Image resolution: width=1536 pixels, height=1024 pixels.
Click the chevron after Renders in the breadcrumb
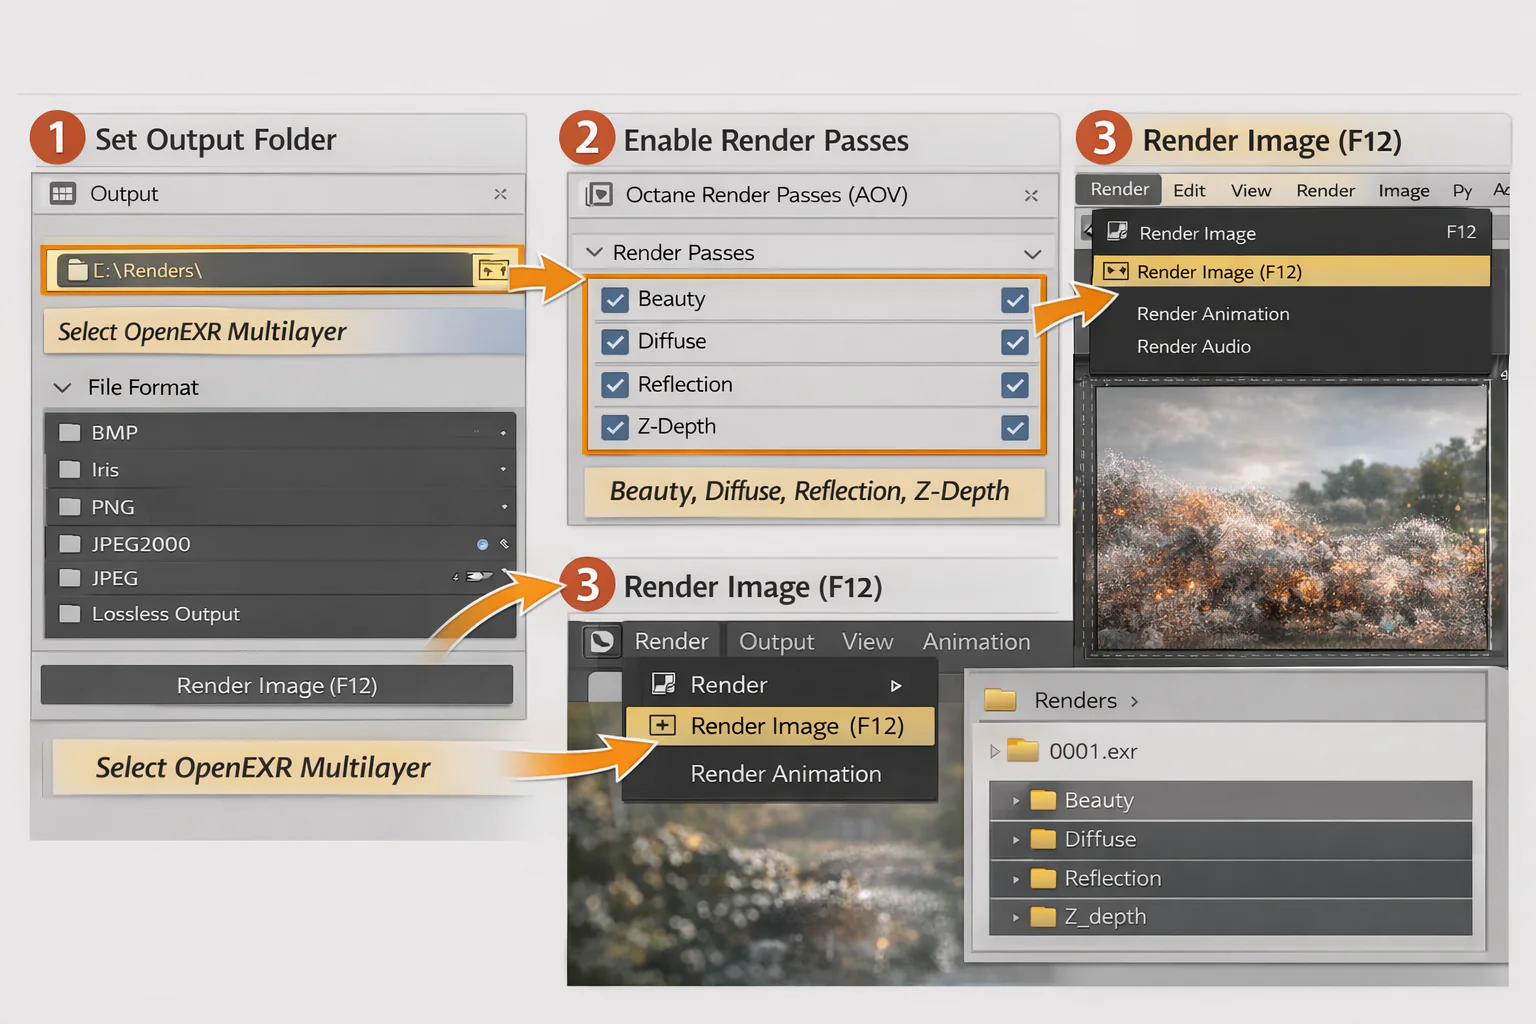pos(1134,701)
